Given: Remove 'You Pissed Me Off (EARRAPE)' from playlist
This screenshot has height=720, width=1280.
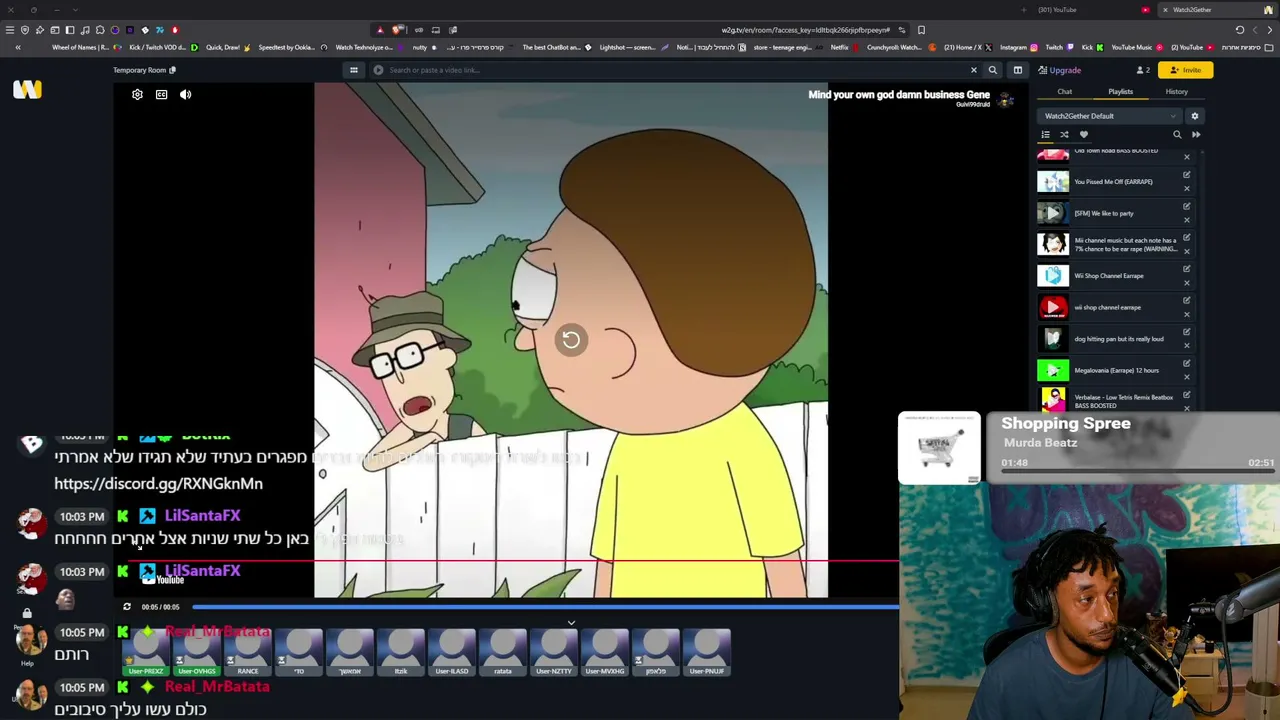Looking at the screenshot, I should click(1187, 188).
